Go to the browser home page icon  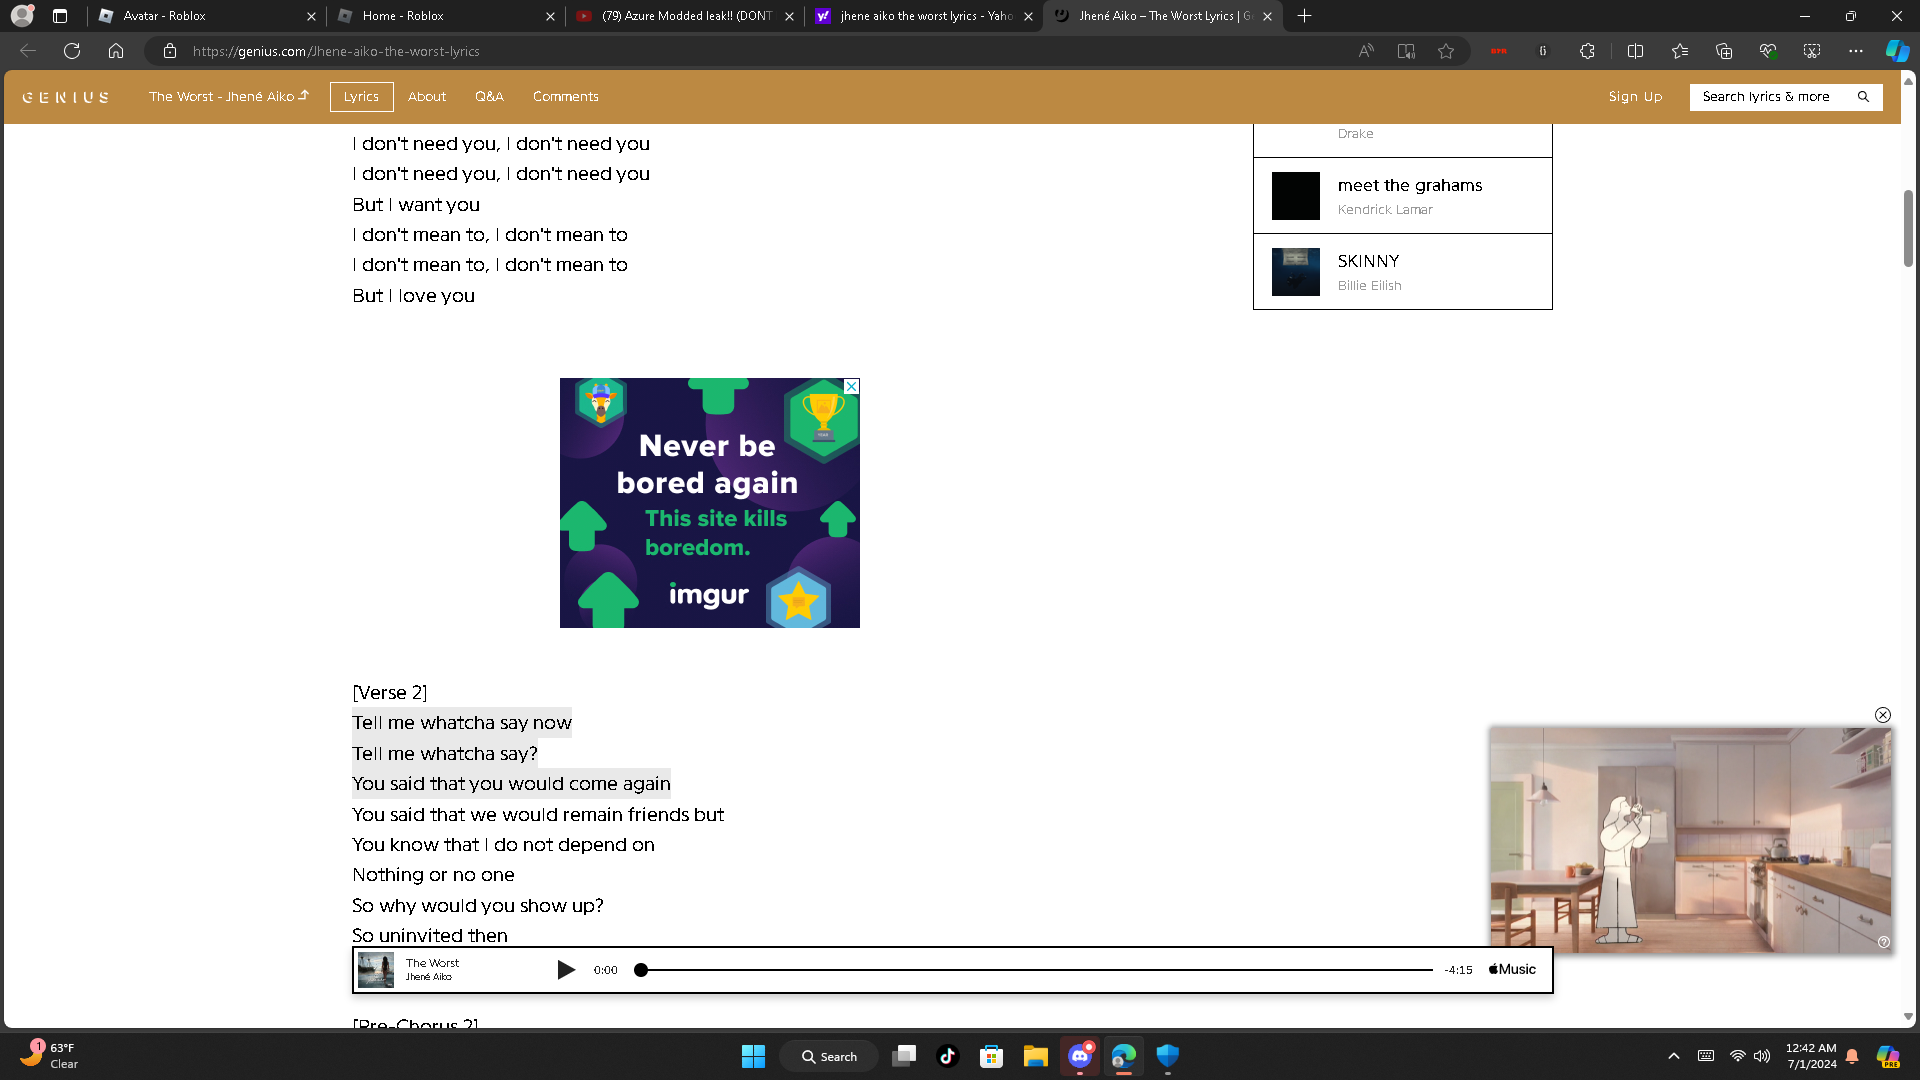coord(116,51)
